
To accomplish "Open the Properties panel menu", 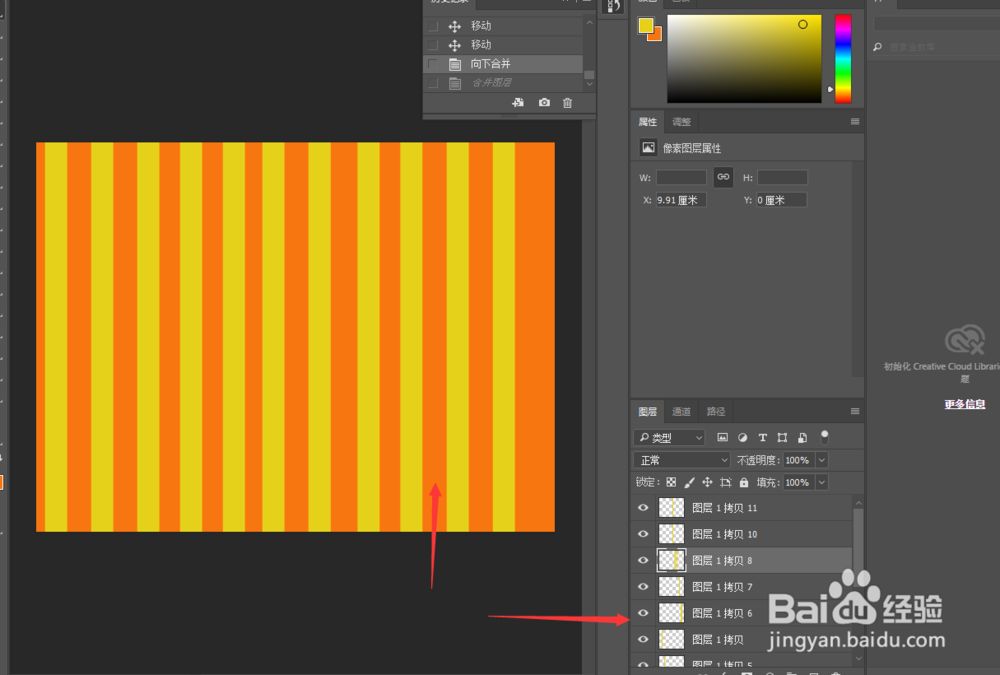I will tap(855, 122).
